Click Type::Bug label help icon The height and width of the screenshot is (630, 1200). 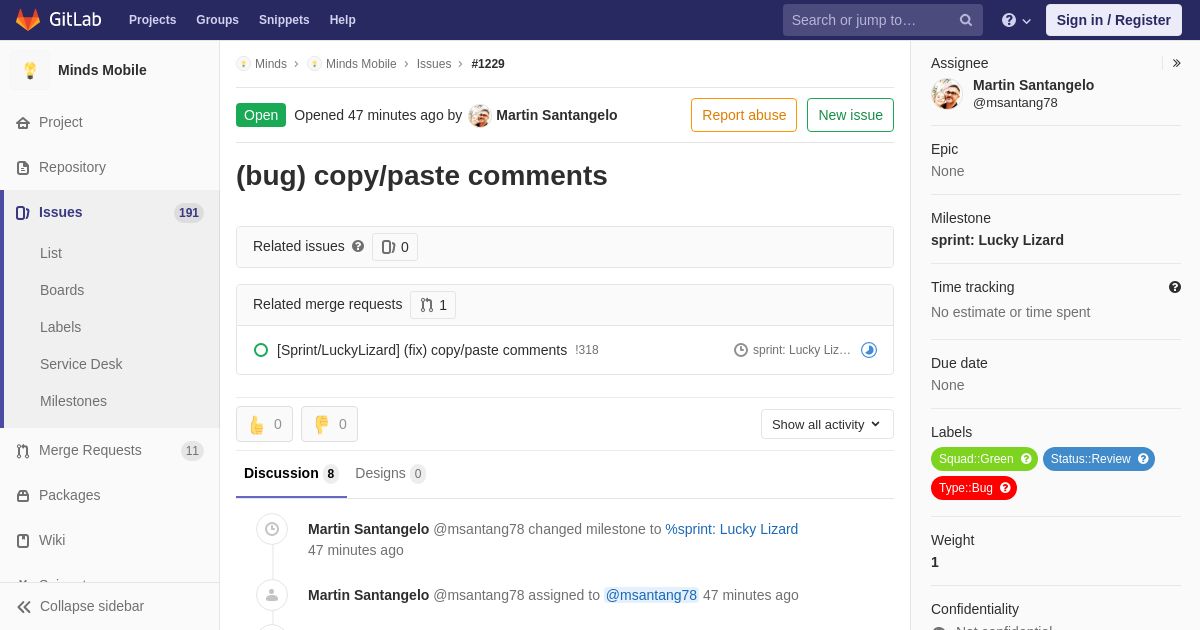coord(1005,488)
